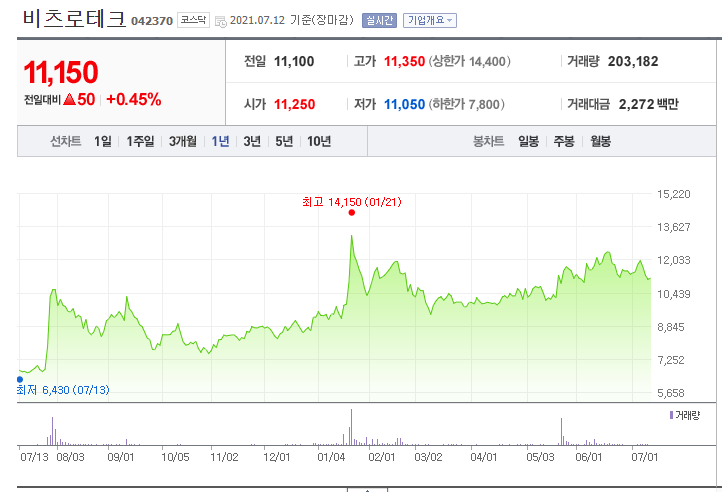722x492 pixels.
Task: Open the 기업개요 dropdown
Action: tap(430, 20)
